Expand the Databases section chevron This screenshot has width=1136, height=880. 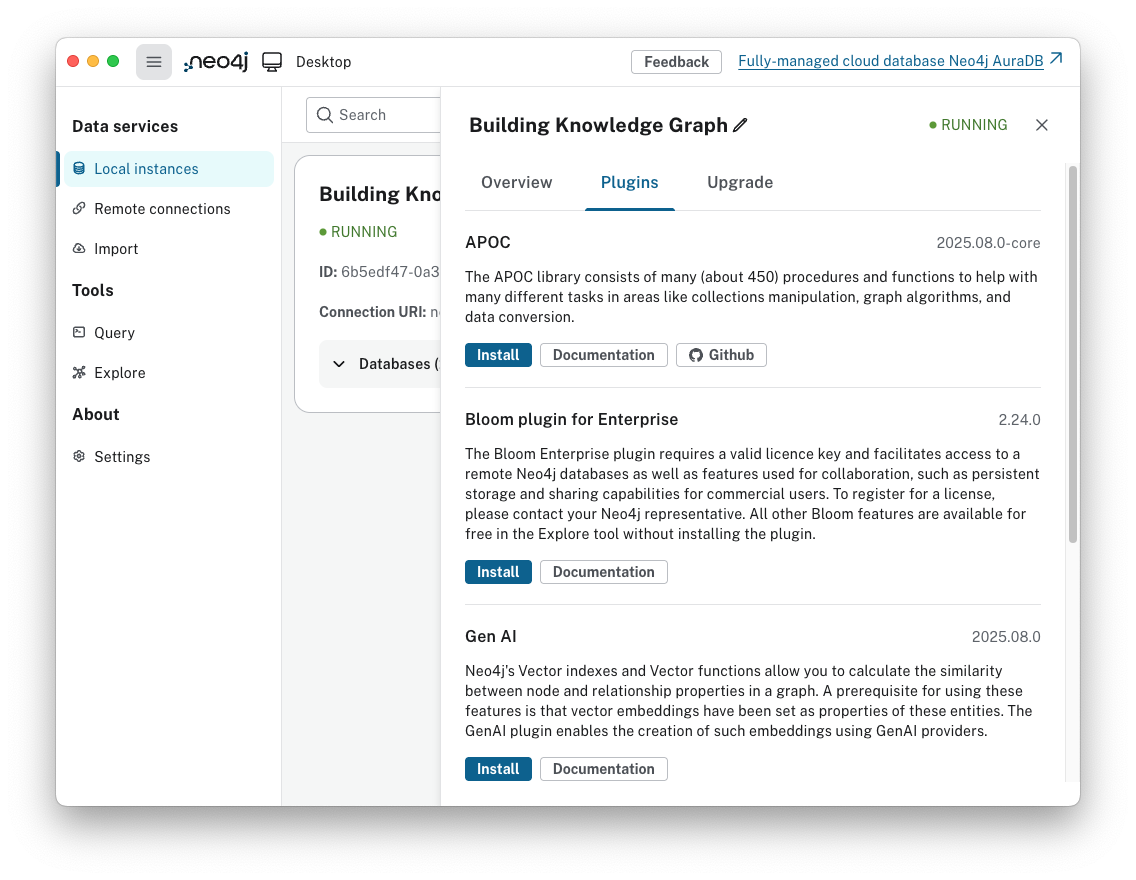click(x=338, y=364)
